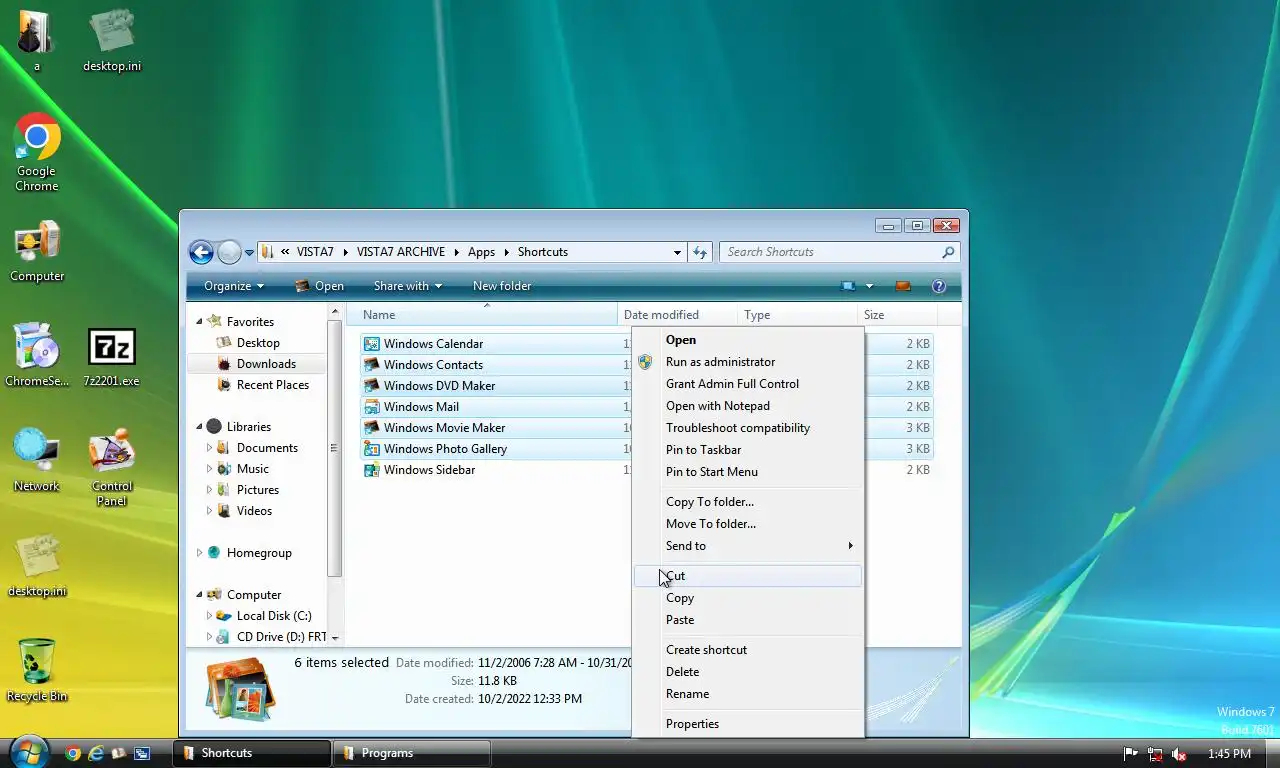
Task: Launch Chrome from the taskbar quick launch
Action: point(72,753)
